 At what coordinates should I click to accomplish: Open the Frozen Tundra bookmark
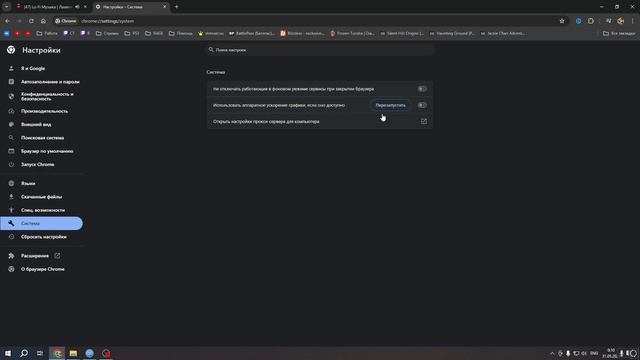[353, 33]
